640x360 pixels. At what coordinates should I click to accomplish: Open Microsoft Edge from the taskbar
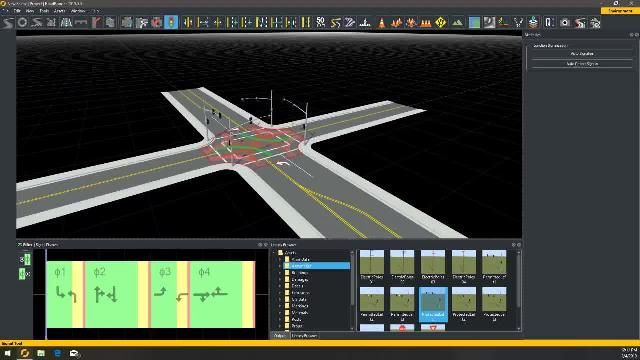pos(58,353)
